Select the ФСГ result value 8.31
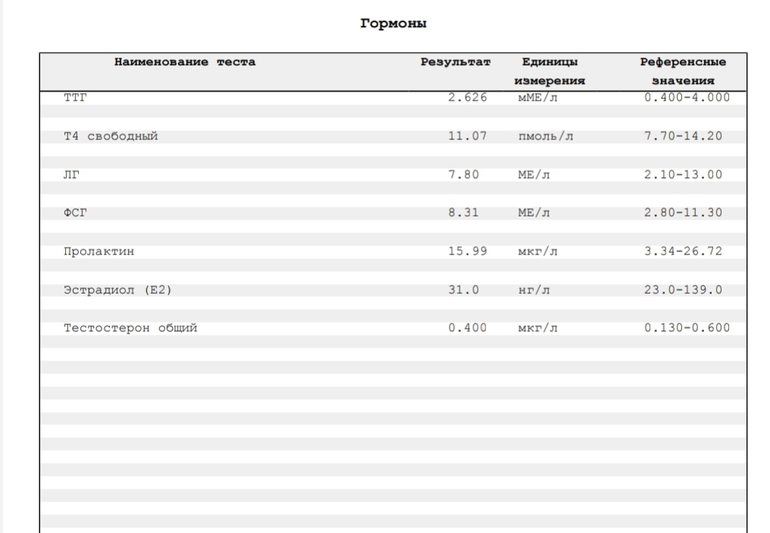This screenshot has height=533, width=770. pyautogui.click(x=463, y=213)
